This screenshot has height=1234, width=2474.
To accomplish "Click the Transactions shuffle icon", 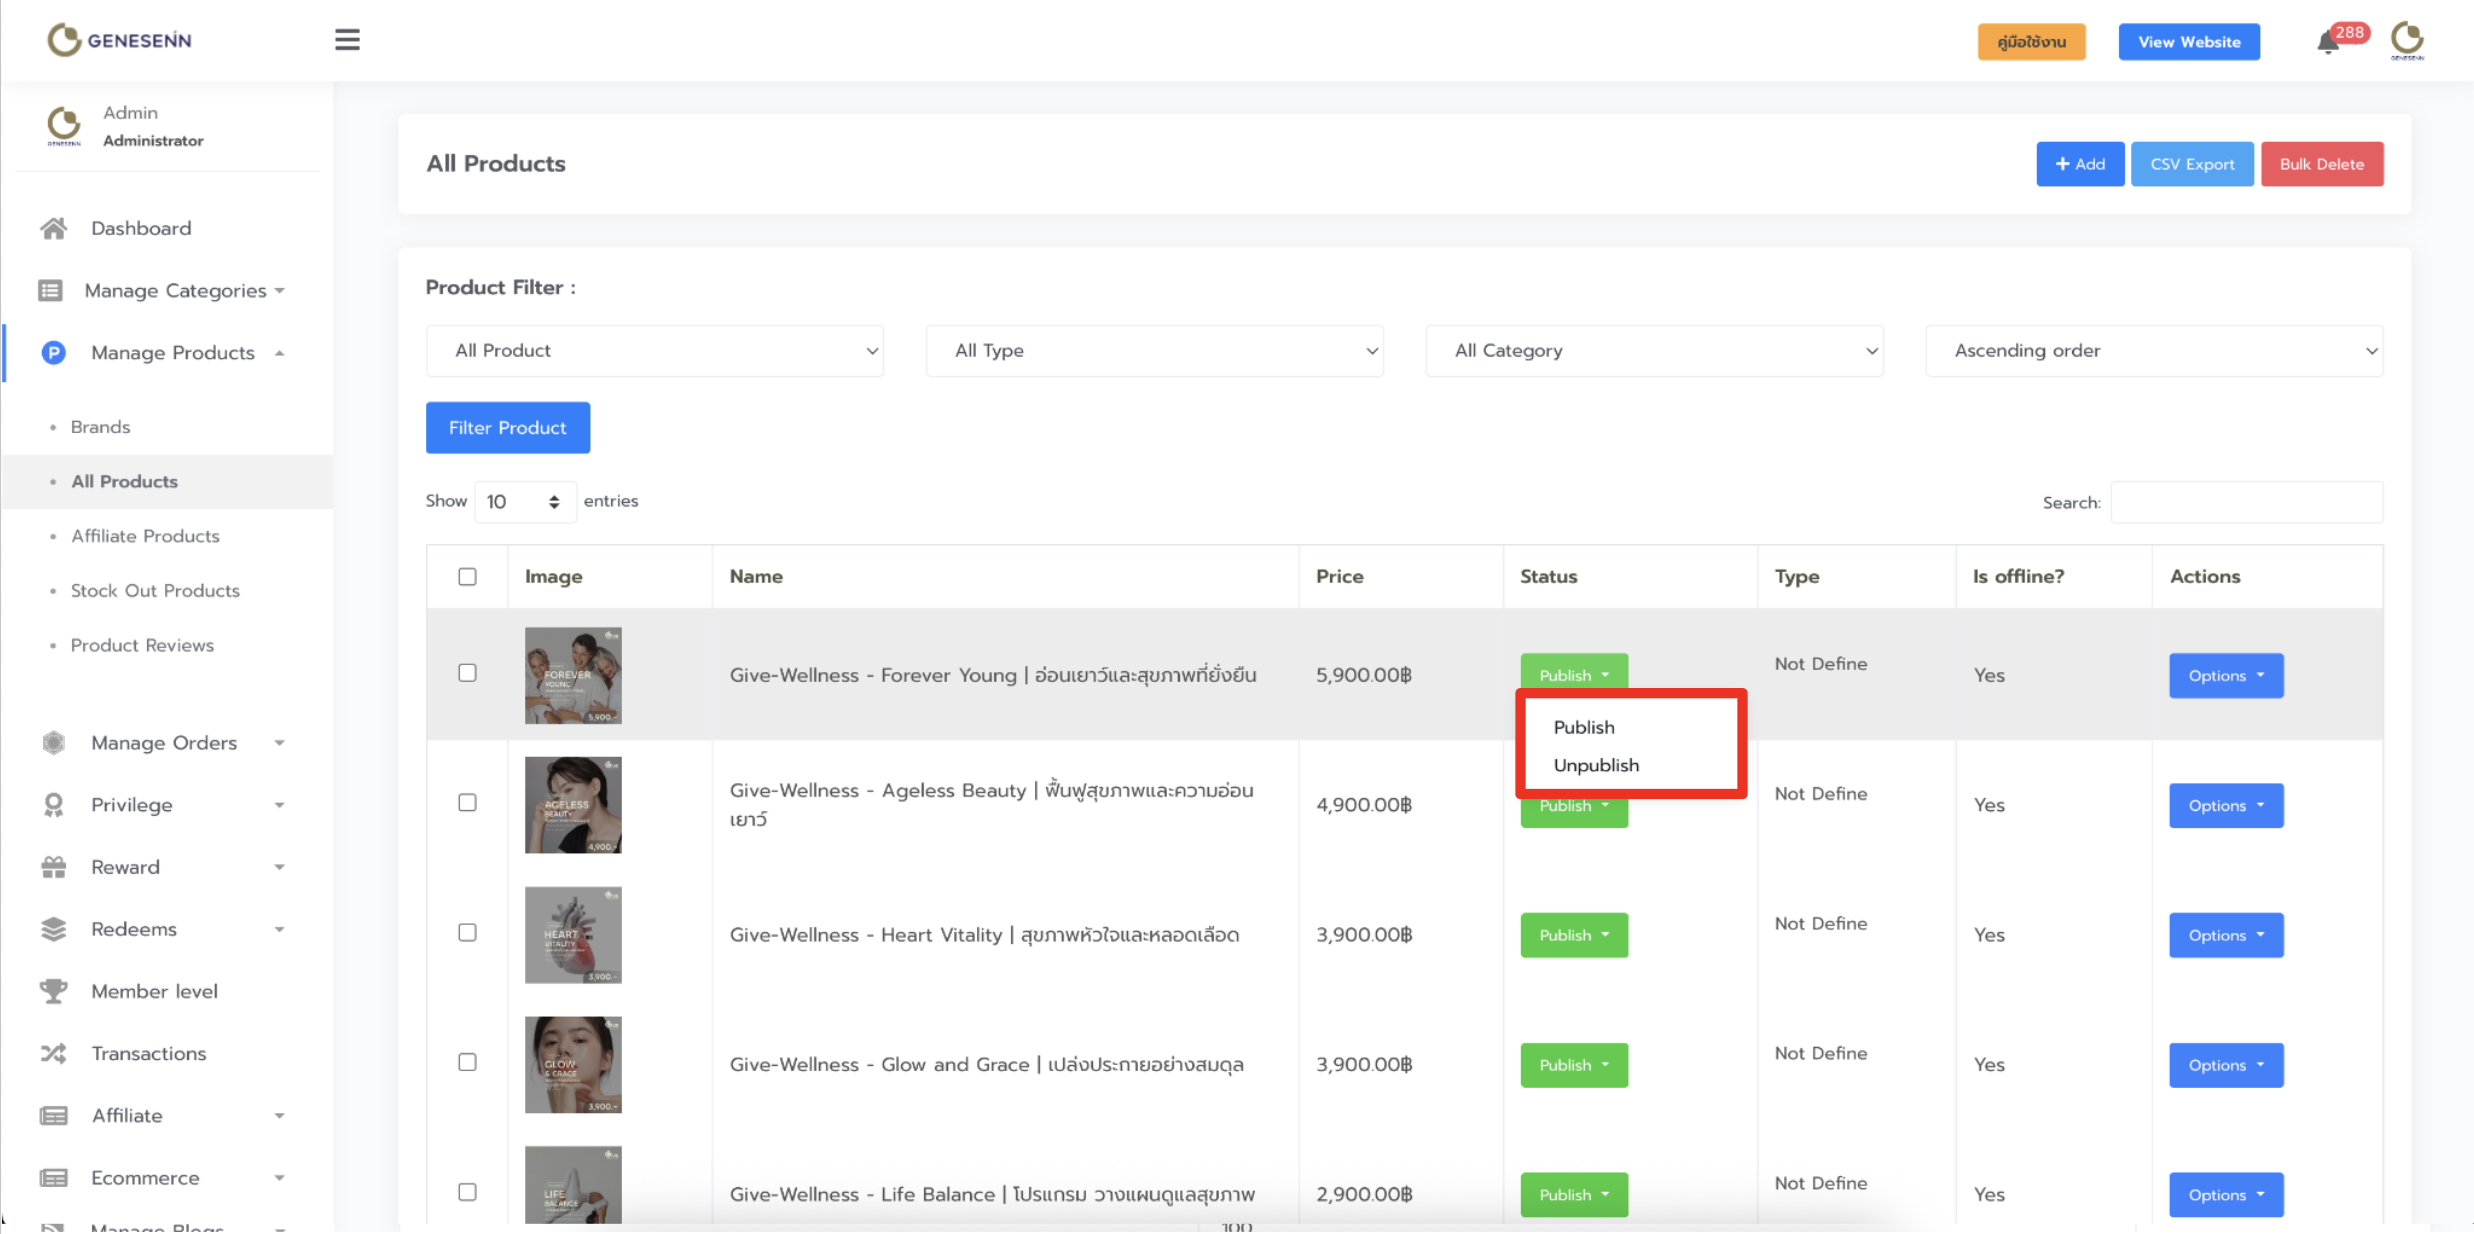I will point(54,1053).
